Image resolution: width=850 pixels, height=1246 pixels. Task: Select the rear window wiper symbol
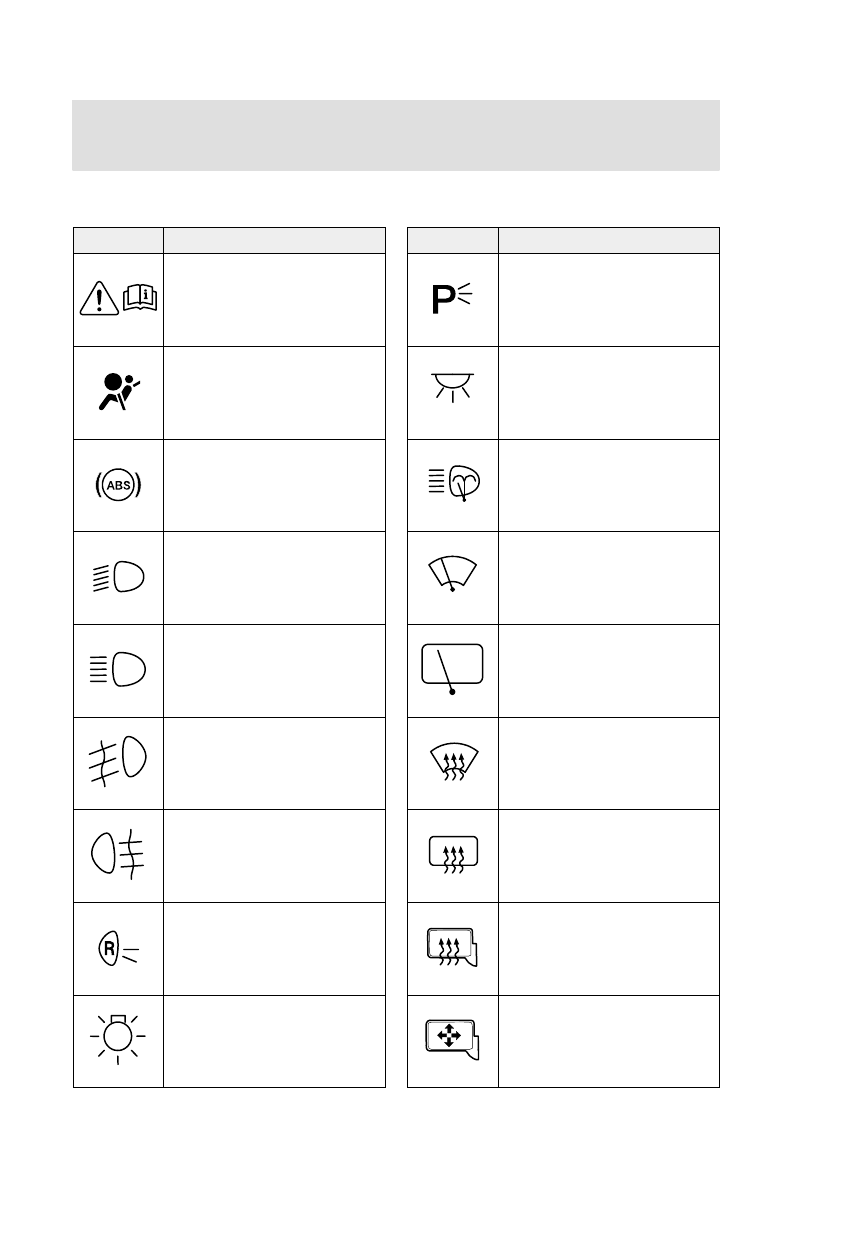coord(452,670)
